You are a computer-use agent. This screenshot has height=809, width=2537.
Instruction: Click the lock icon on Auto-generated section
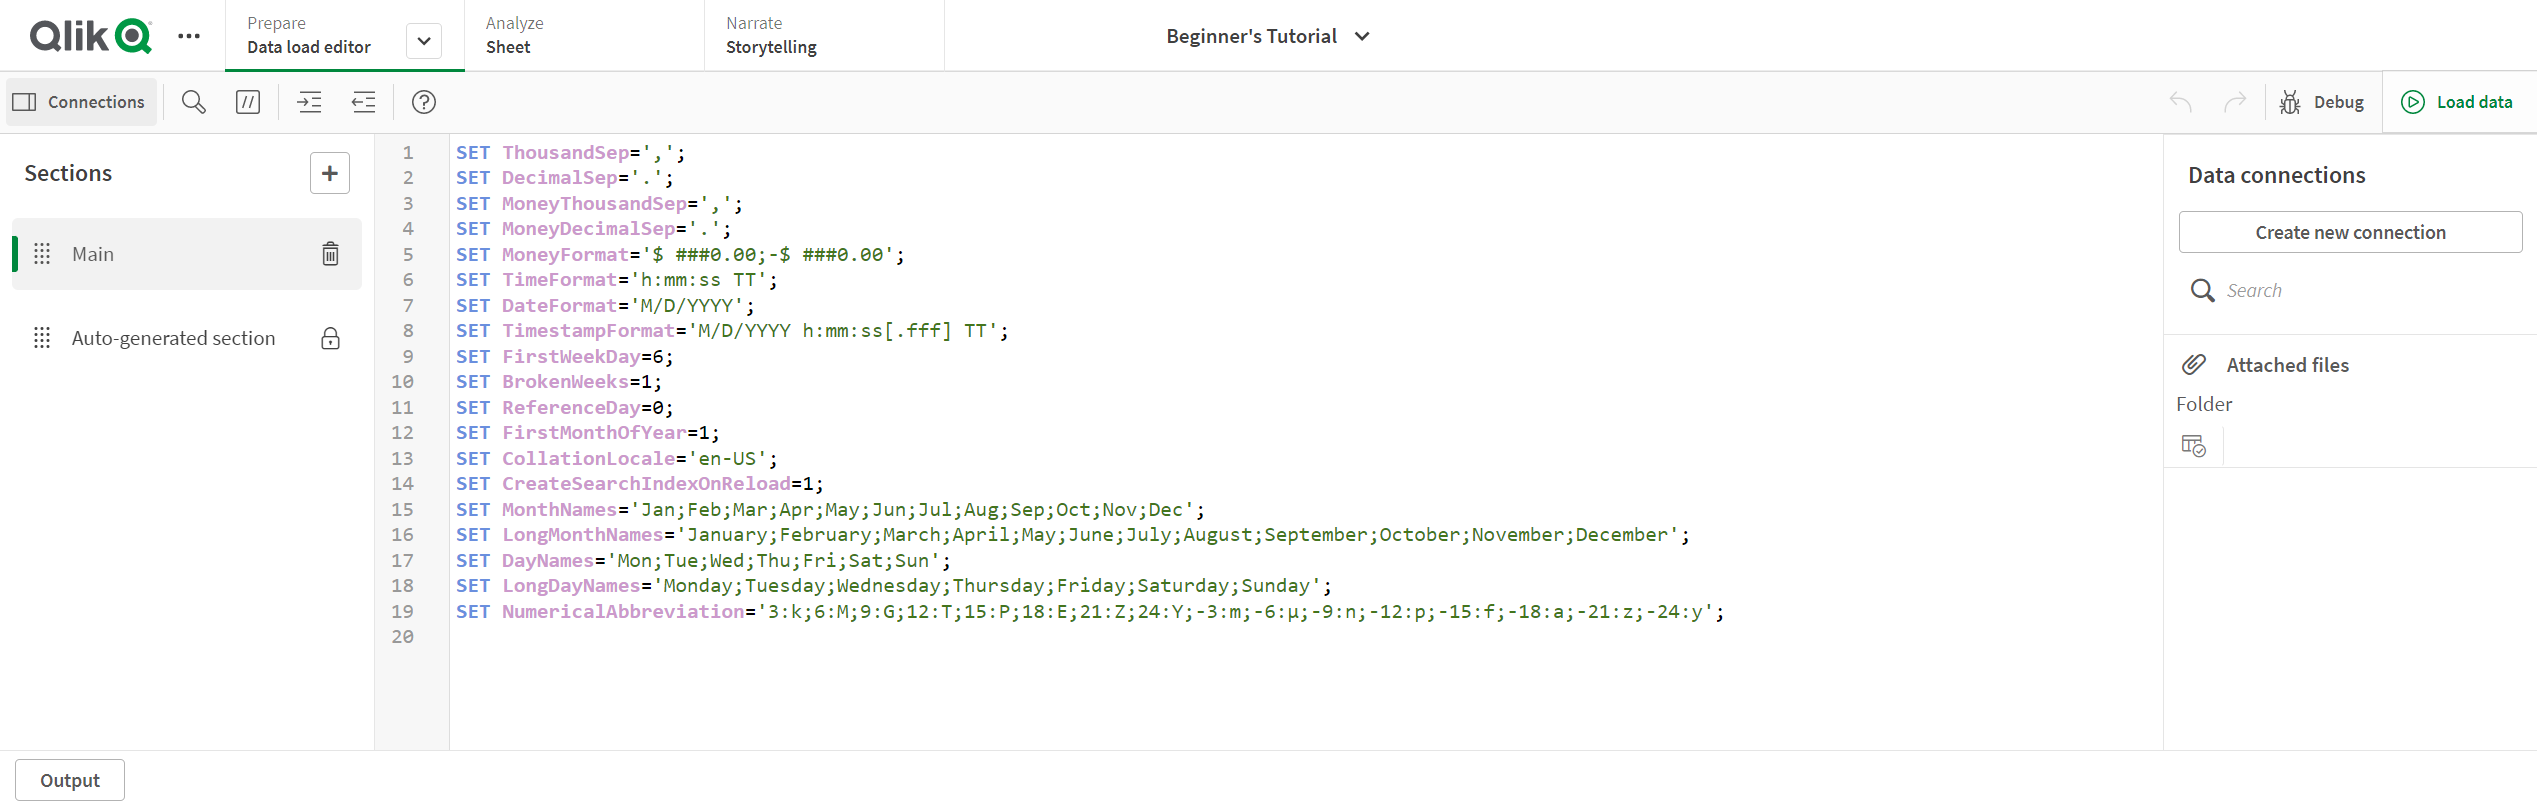pos(330,338)
